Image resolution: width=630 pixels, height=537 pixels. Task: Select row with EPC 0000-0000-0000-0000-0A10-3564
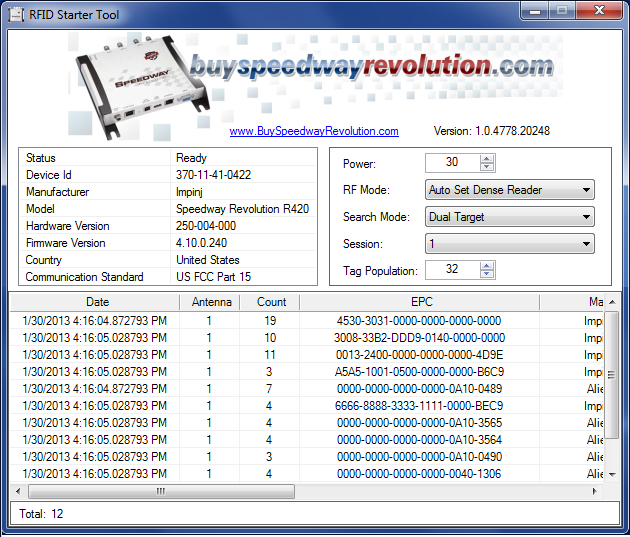tap(307, 440)
